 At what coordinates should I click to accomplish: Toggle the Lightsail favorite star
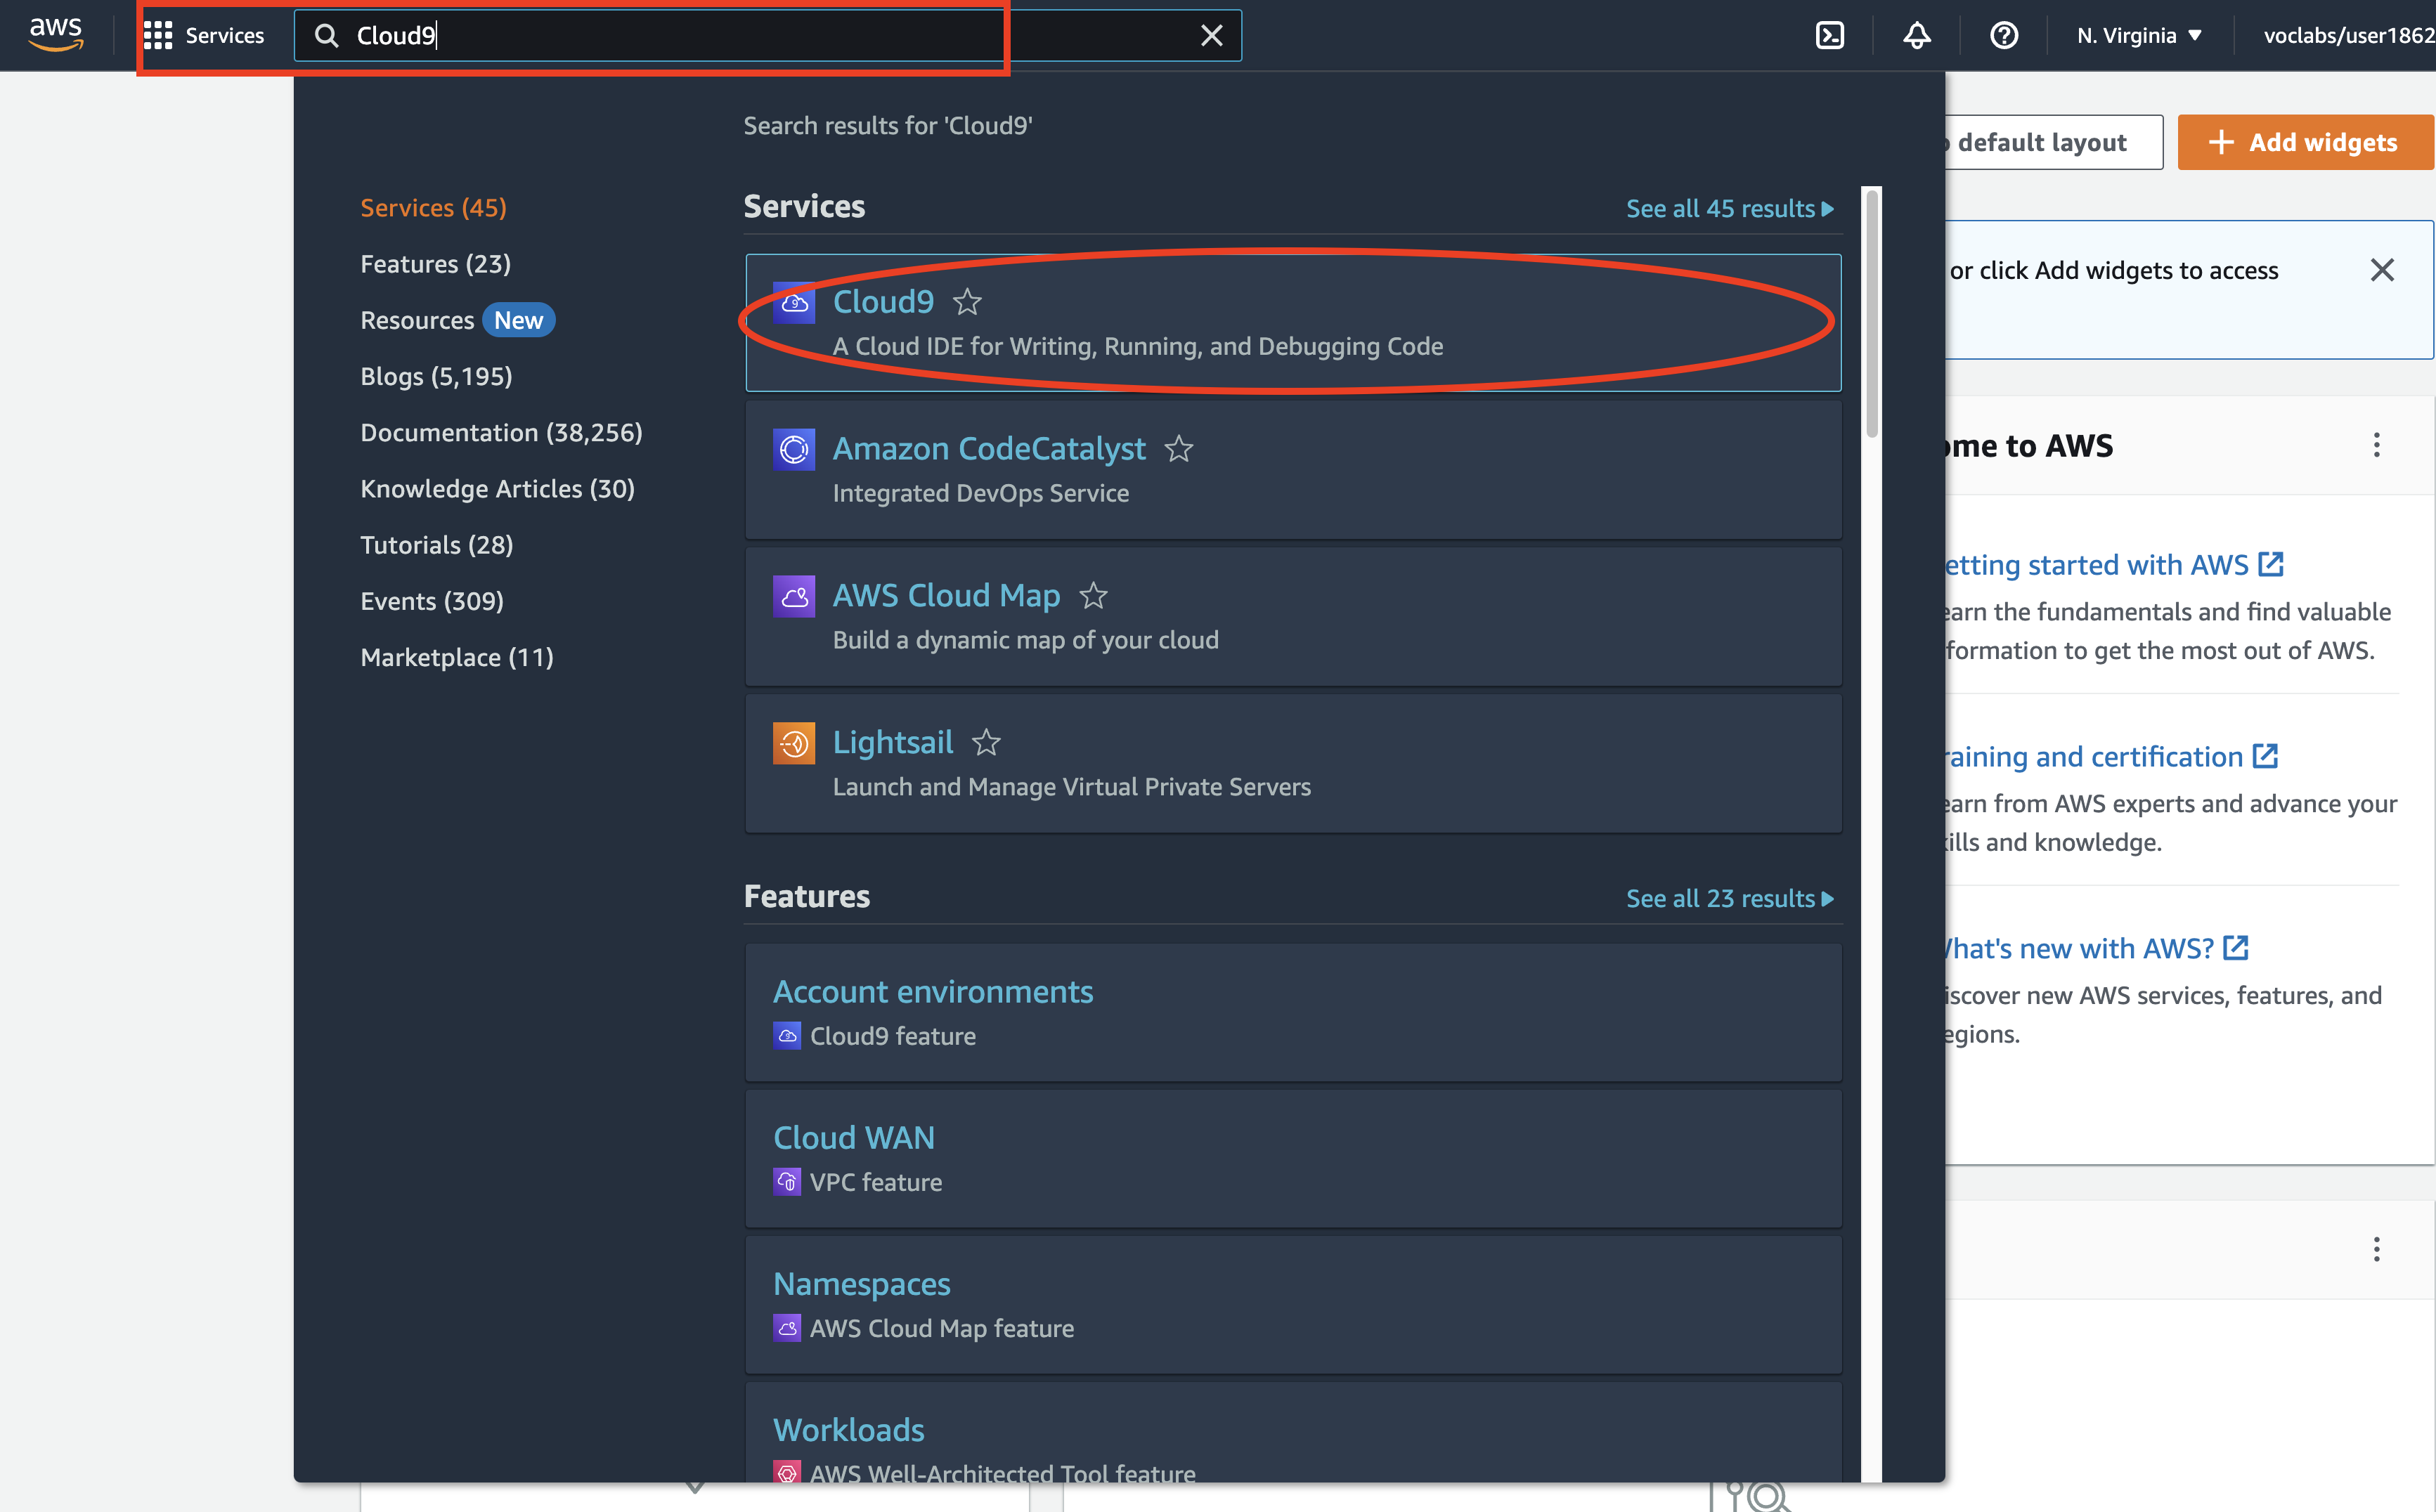pyautogui.click(x=986, y=742)
